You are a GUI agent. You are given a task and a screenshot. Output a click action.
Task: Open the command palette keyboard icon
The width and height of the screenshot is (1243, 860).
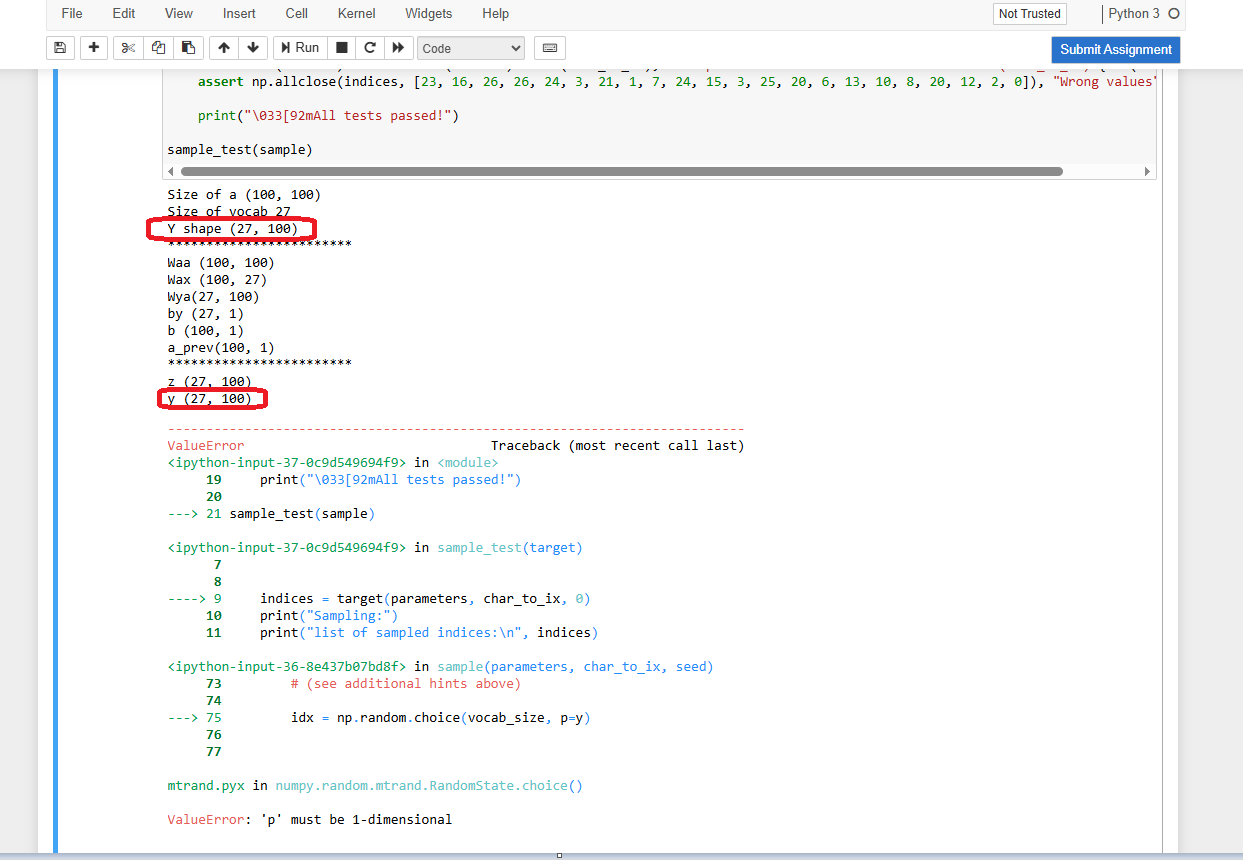coord(550,48)
